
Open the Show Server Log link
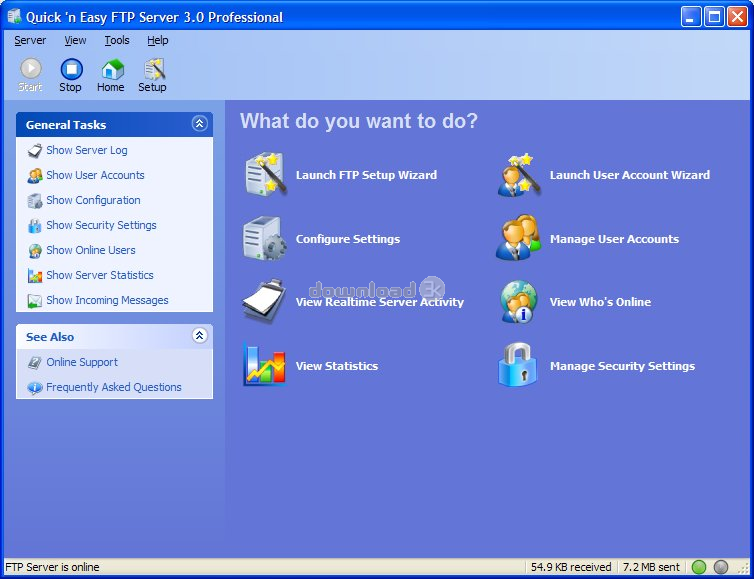pyautogui.click(x=87, y=151)
